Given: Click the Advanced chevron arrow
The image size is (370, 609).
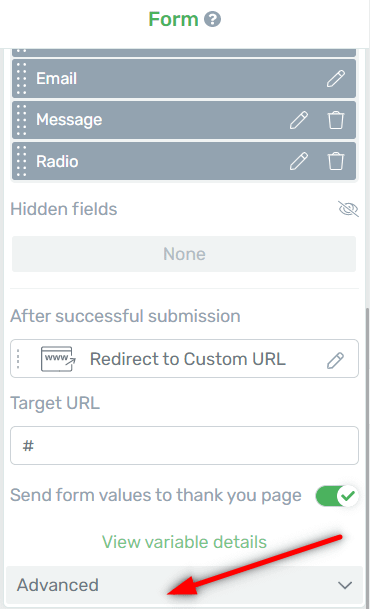Looking at the screenshot, I should [345, 585].
